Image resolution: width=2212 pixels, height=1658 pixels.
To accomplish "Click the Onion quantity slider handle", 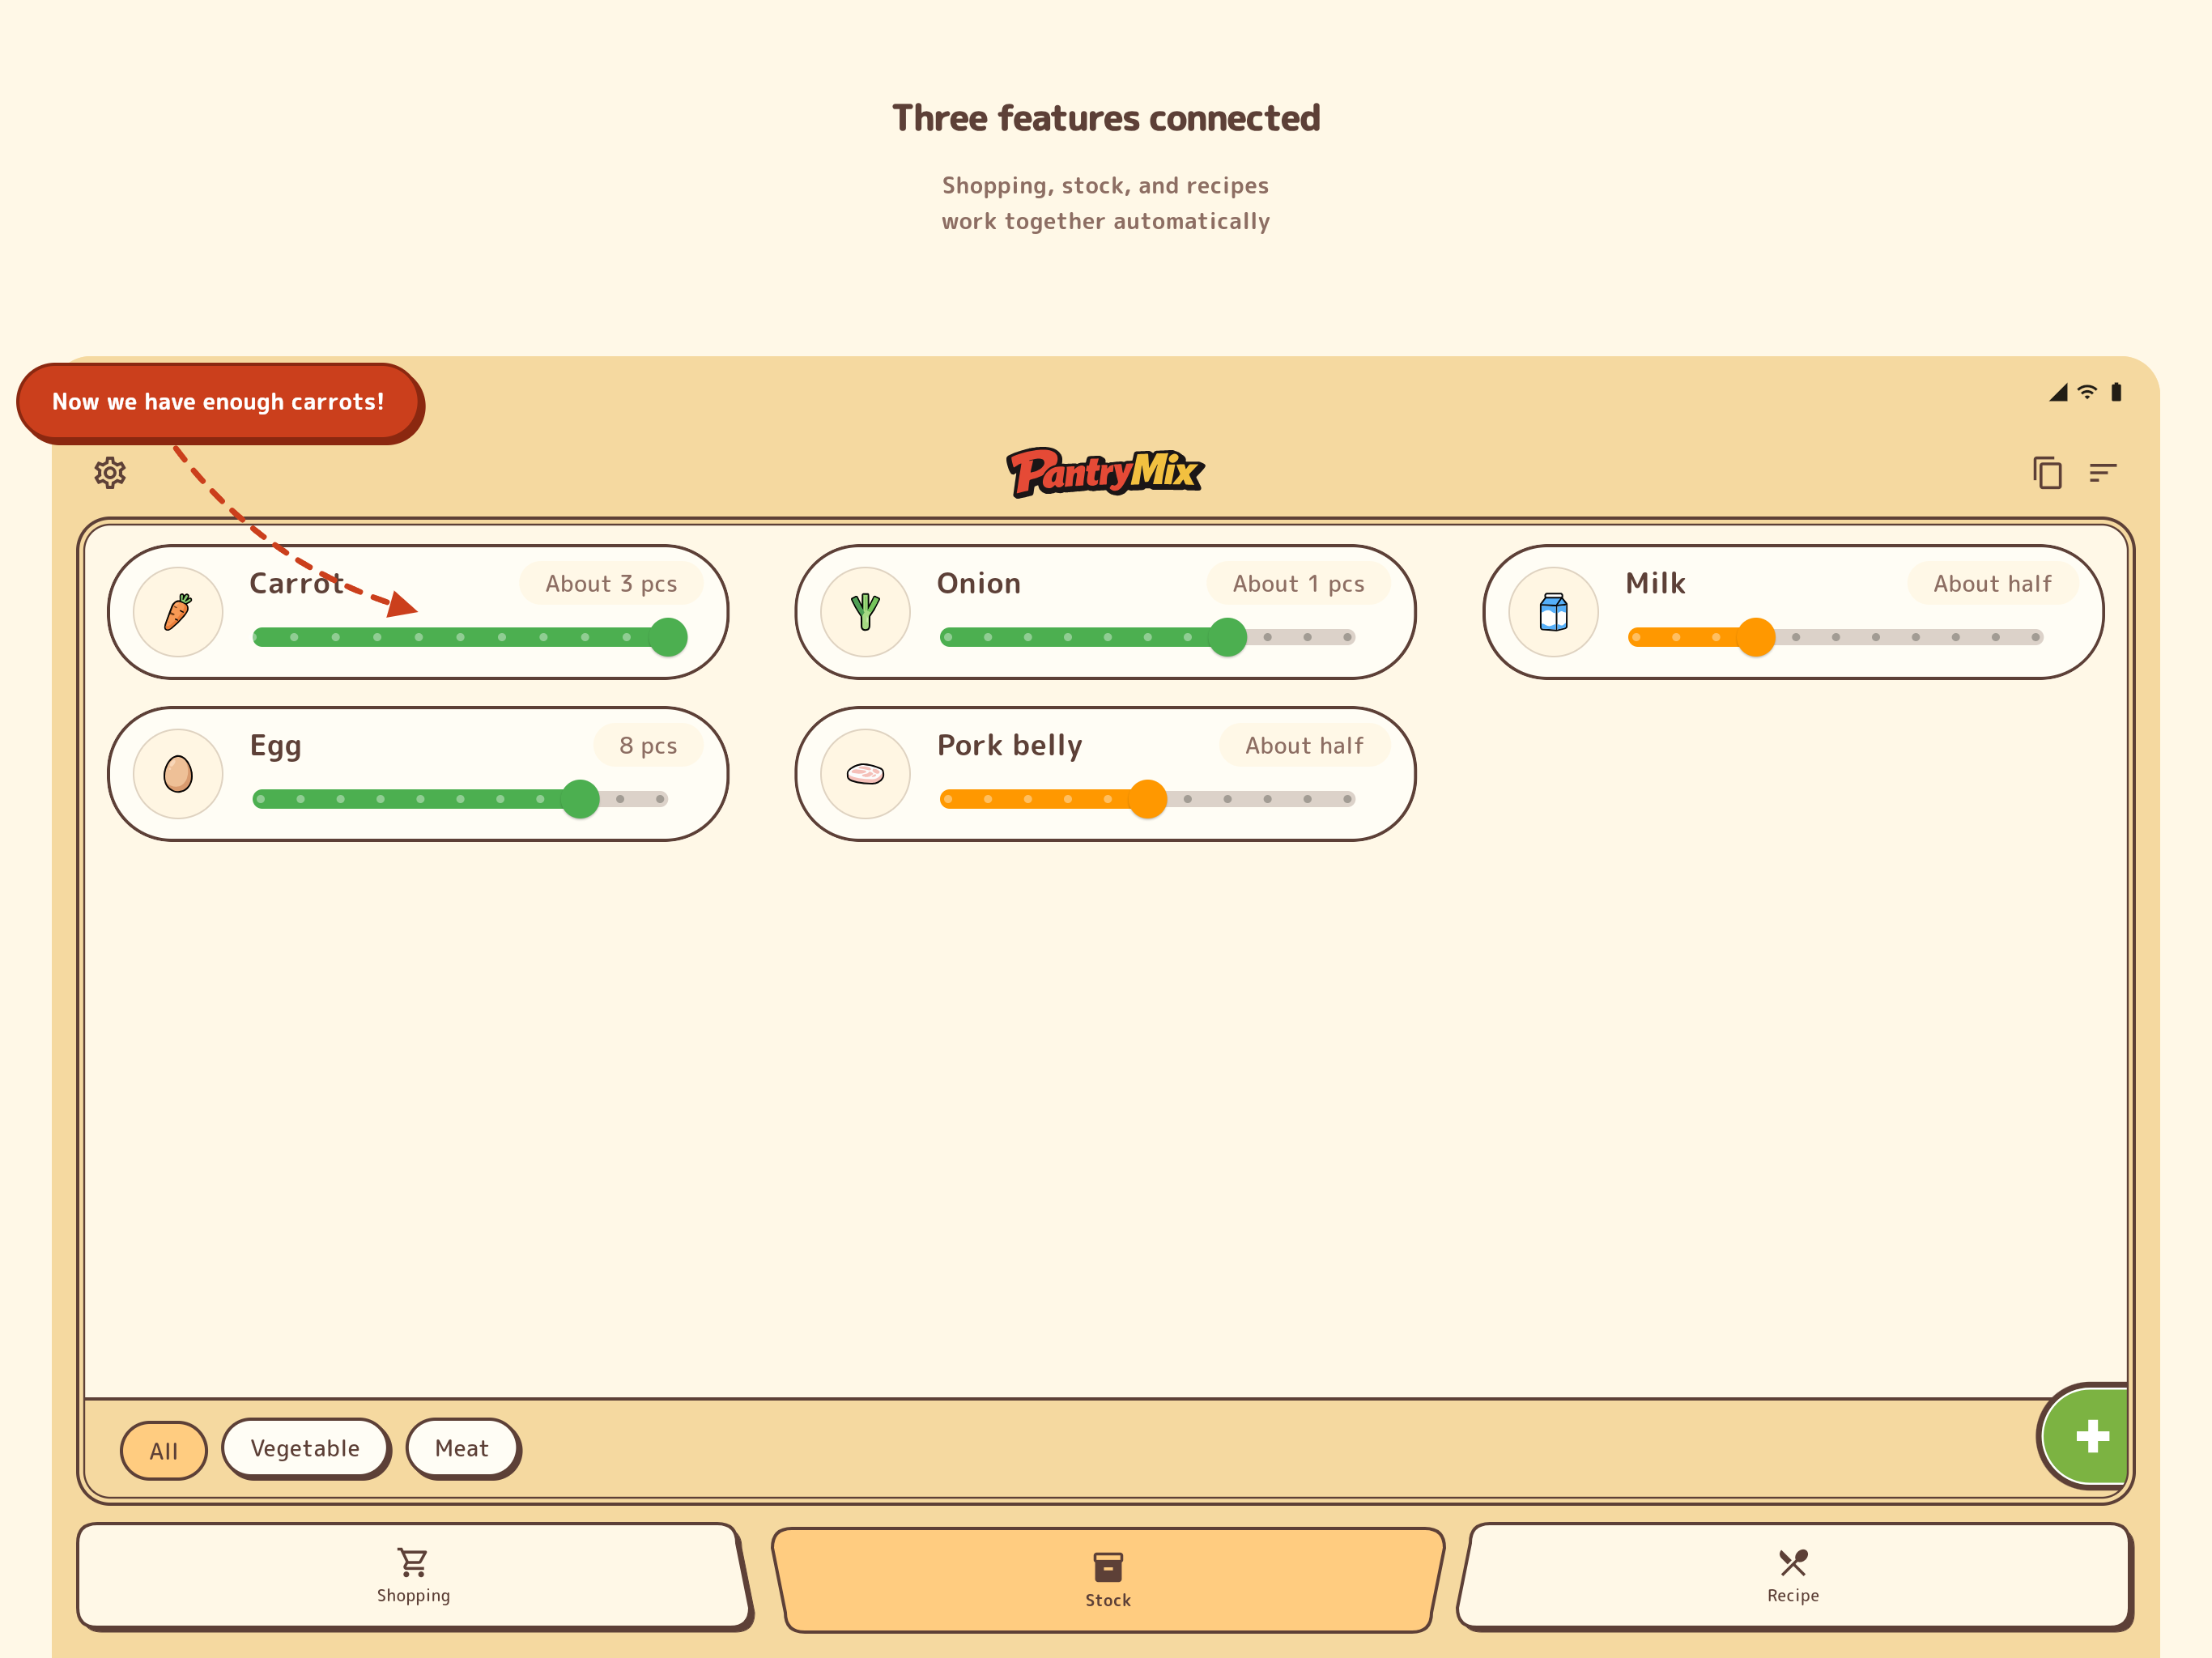I will point(1228,637).
